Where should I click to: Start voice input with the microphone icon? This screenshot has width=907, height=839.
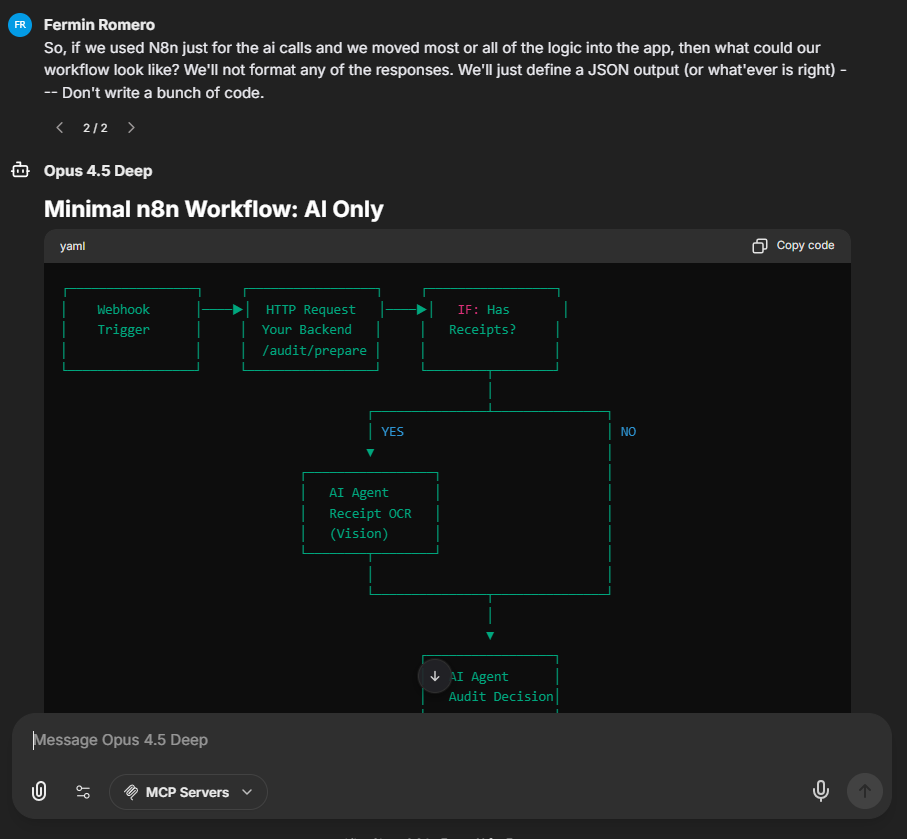pos(820,791)
